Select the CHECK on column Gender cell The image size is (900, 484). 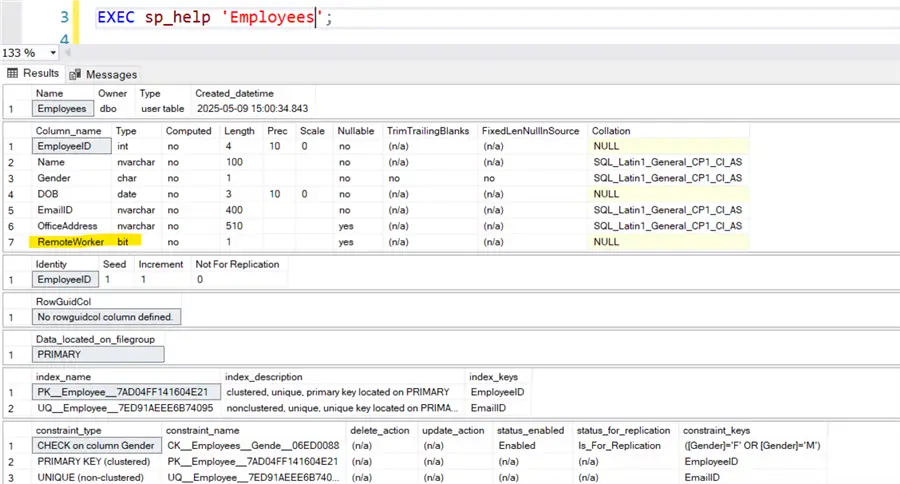click(95, 445)
